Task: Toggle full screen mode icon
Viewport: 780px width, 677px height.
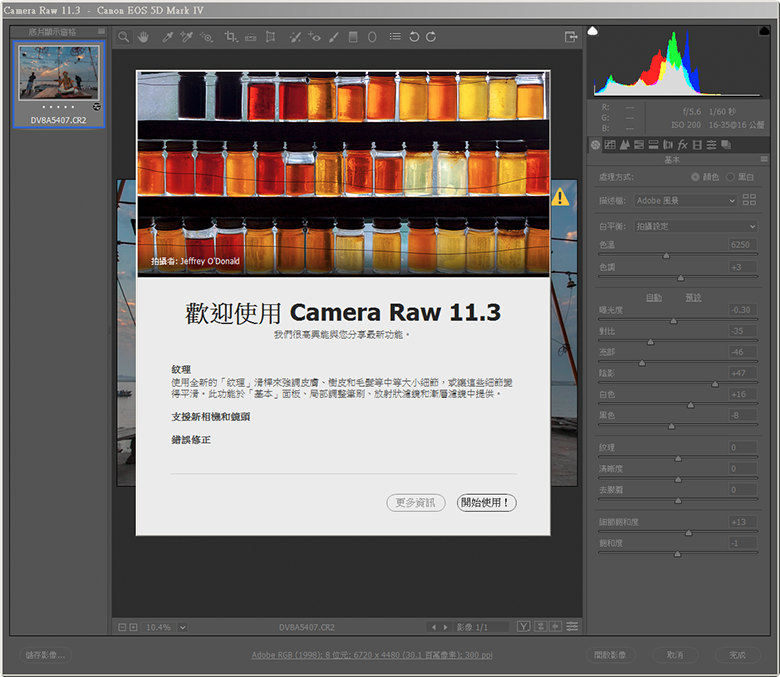Action: [x=571, y=37]
